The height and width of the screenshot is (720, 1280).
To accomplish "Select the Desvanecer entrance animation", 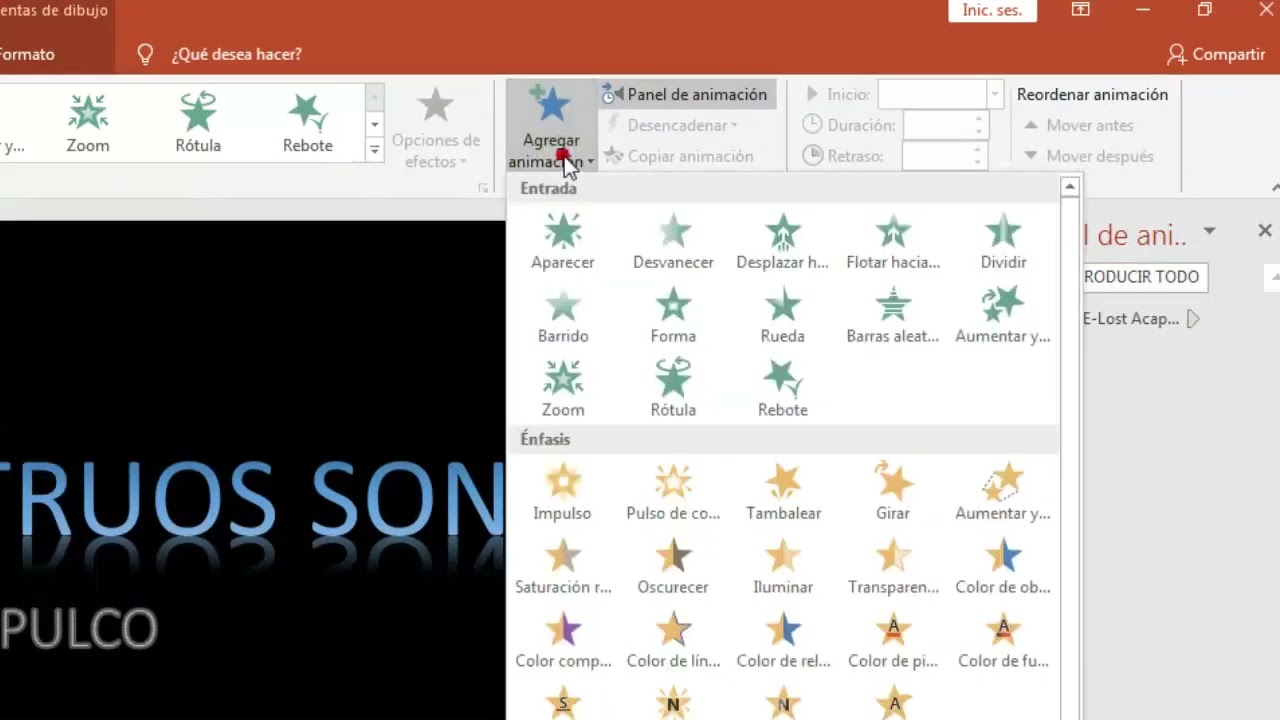I will (673, 242).
